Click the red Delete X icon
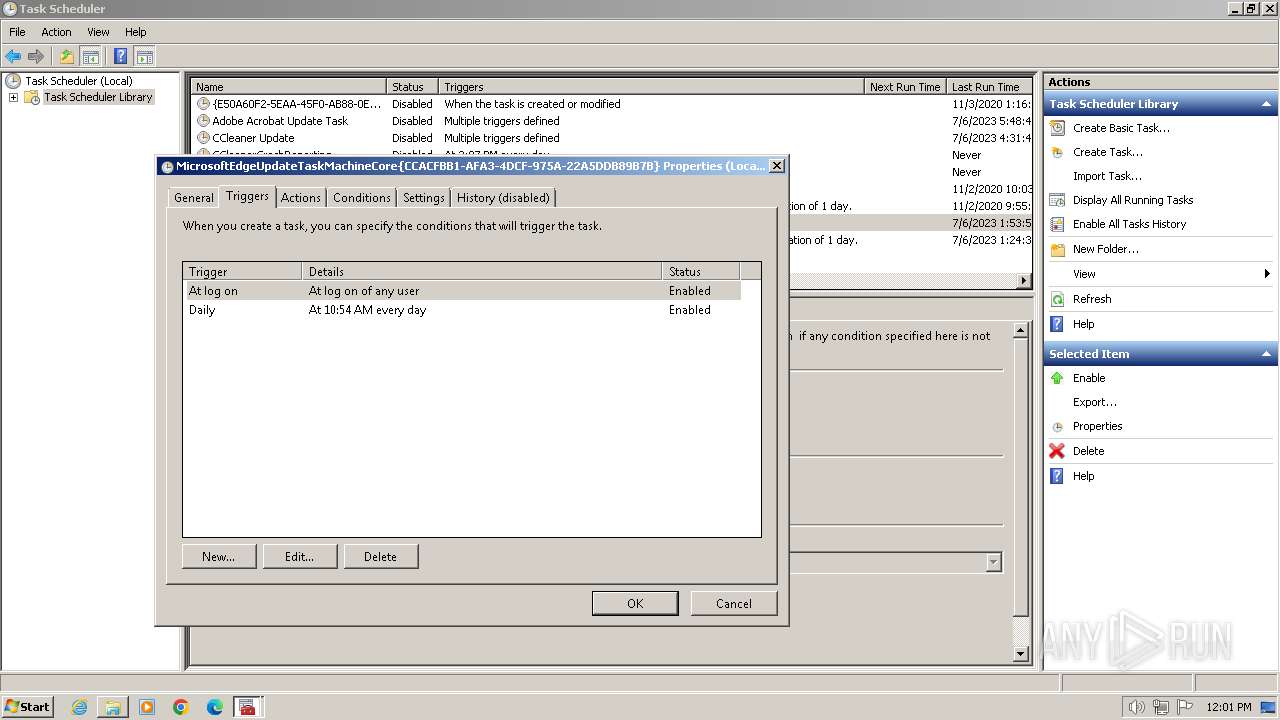 point(1057,451)
